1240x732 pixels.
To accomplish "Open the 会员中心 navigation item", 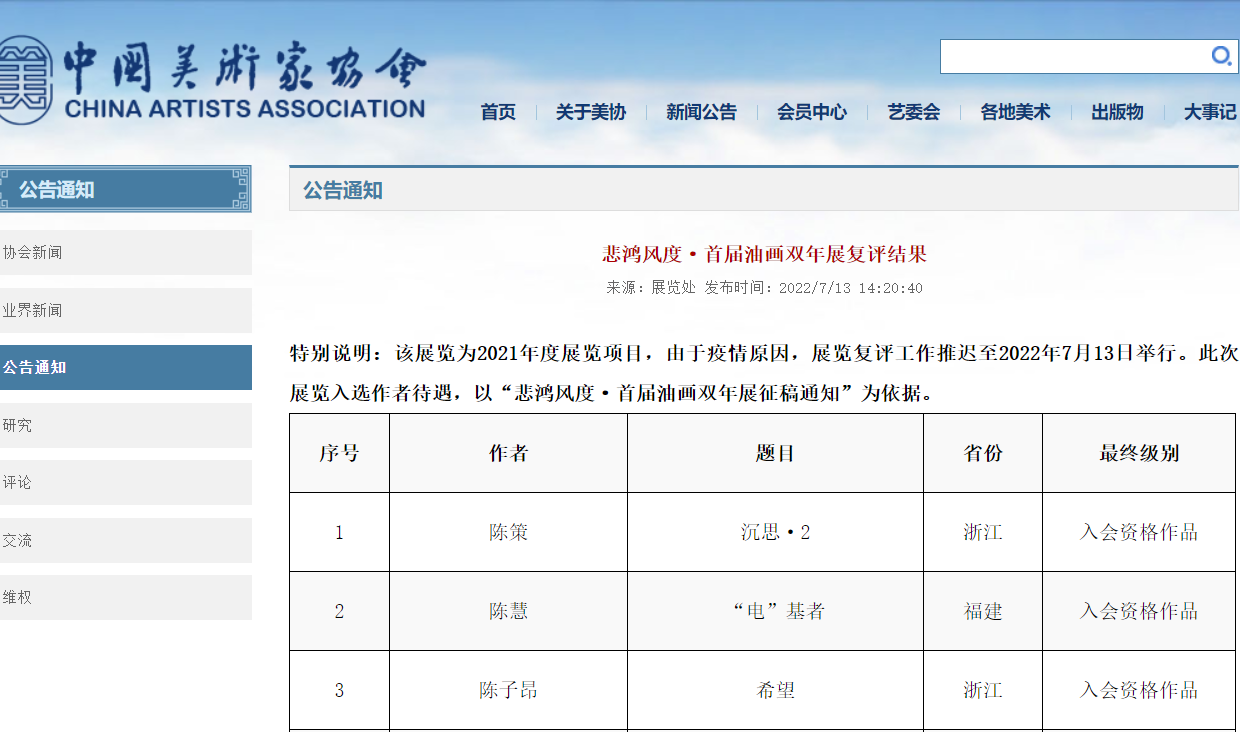I will (811, 112).
